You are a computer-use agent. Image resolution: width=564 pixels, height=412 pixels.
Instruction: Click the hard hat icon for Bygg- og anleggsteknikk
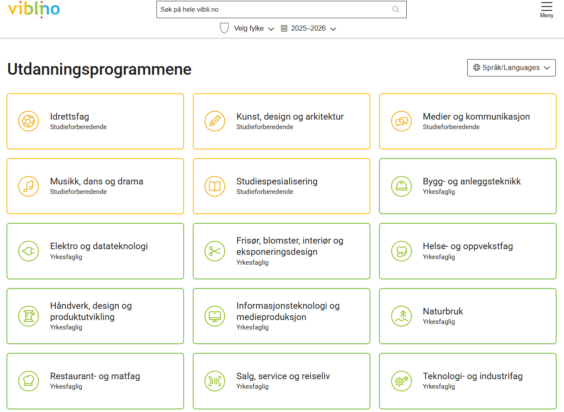[x=401, y=186]
